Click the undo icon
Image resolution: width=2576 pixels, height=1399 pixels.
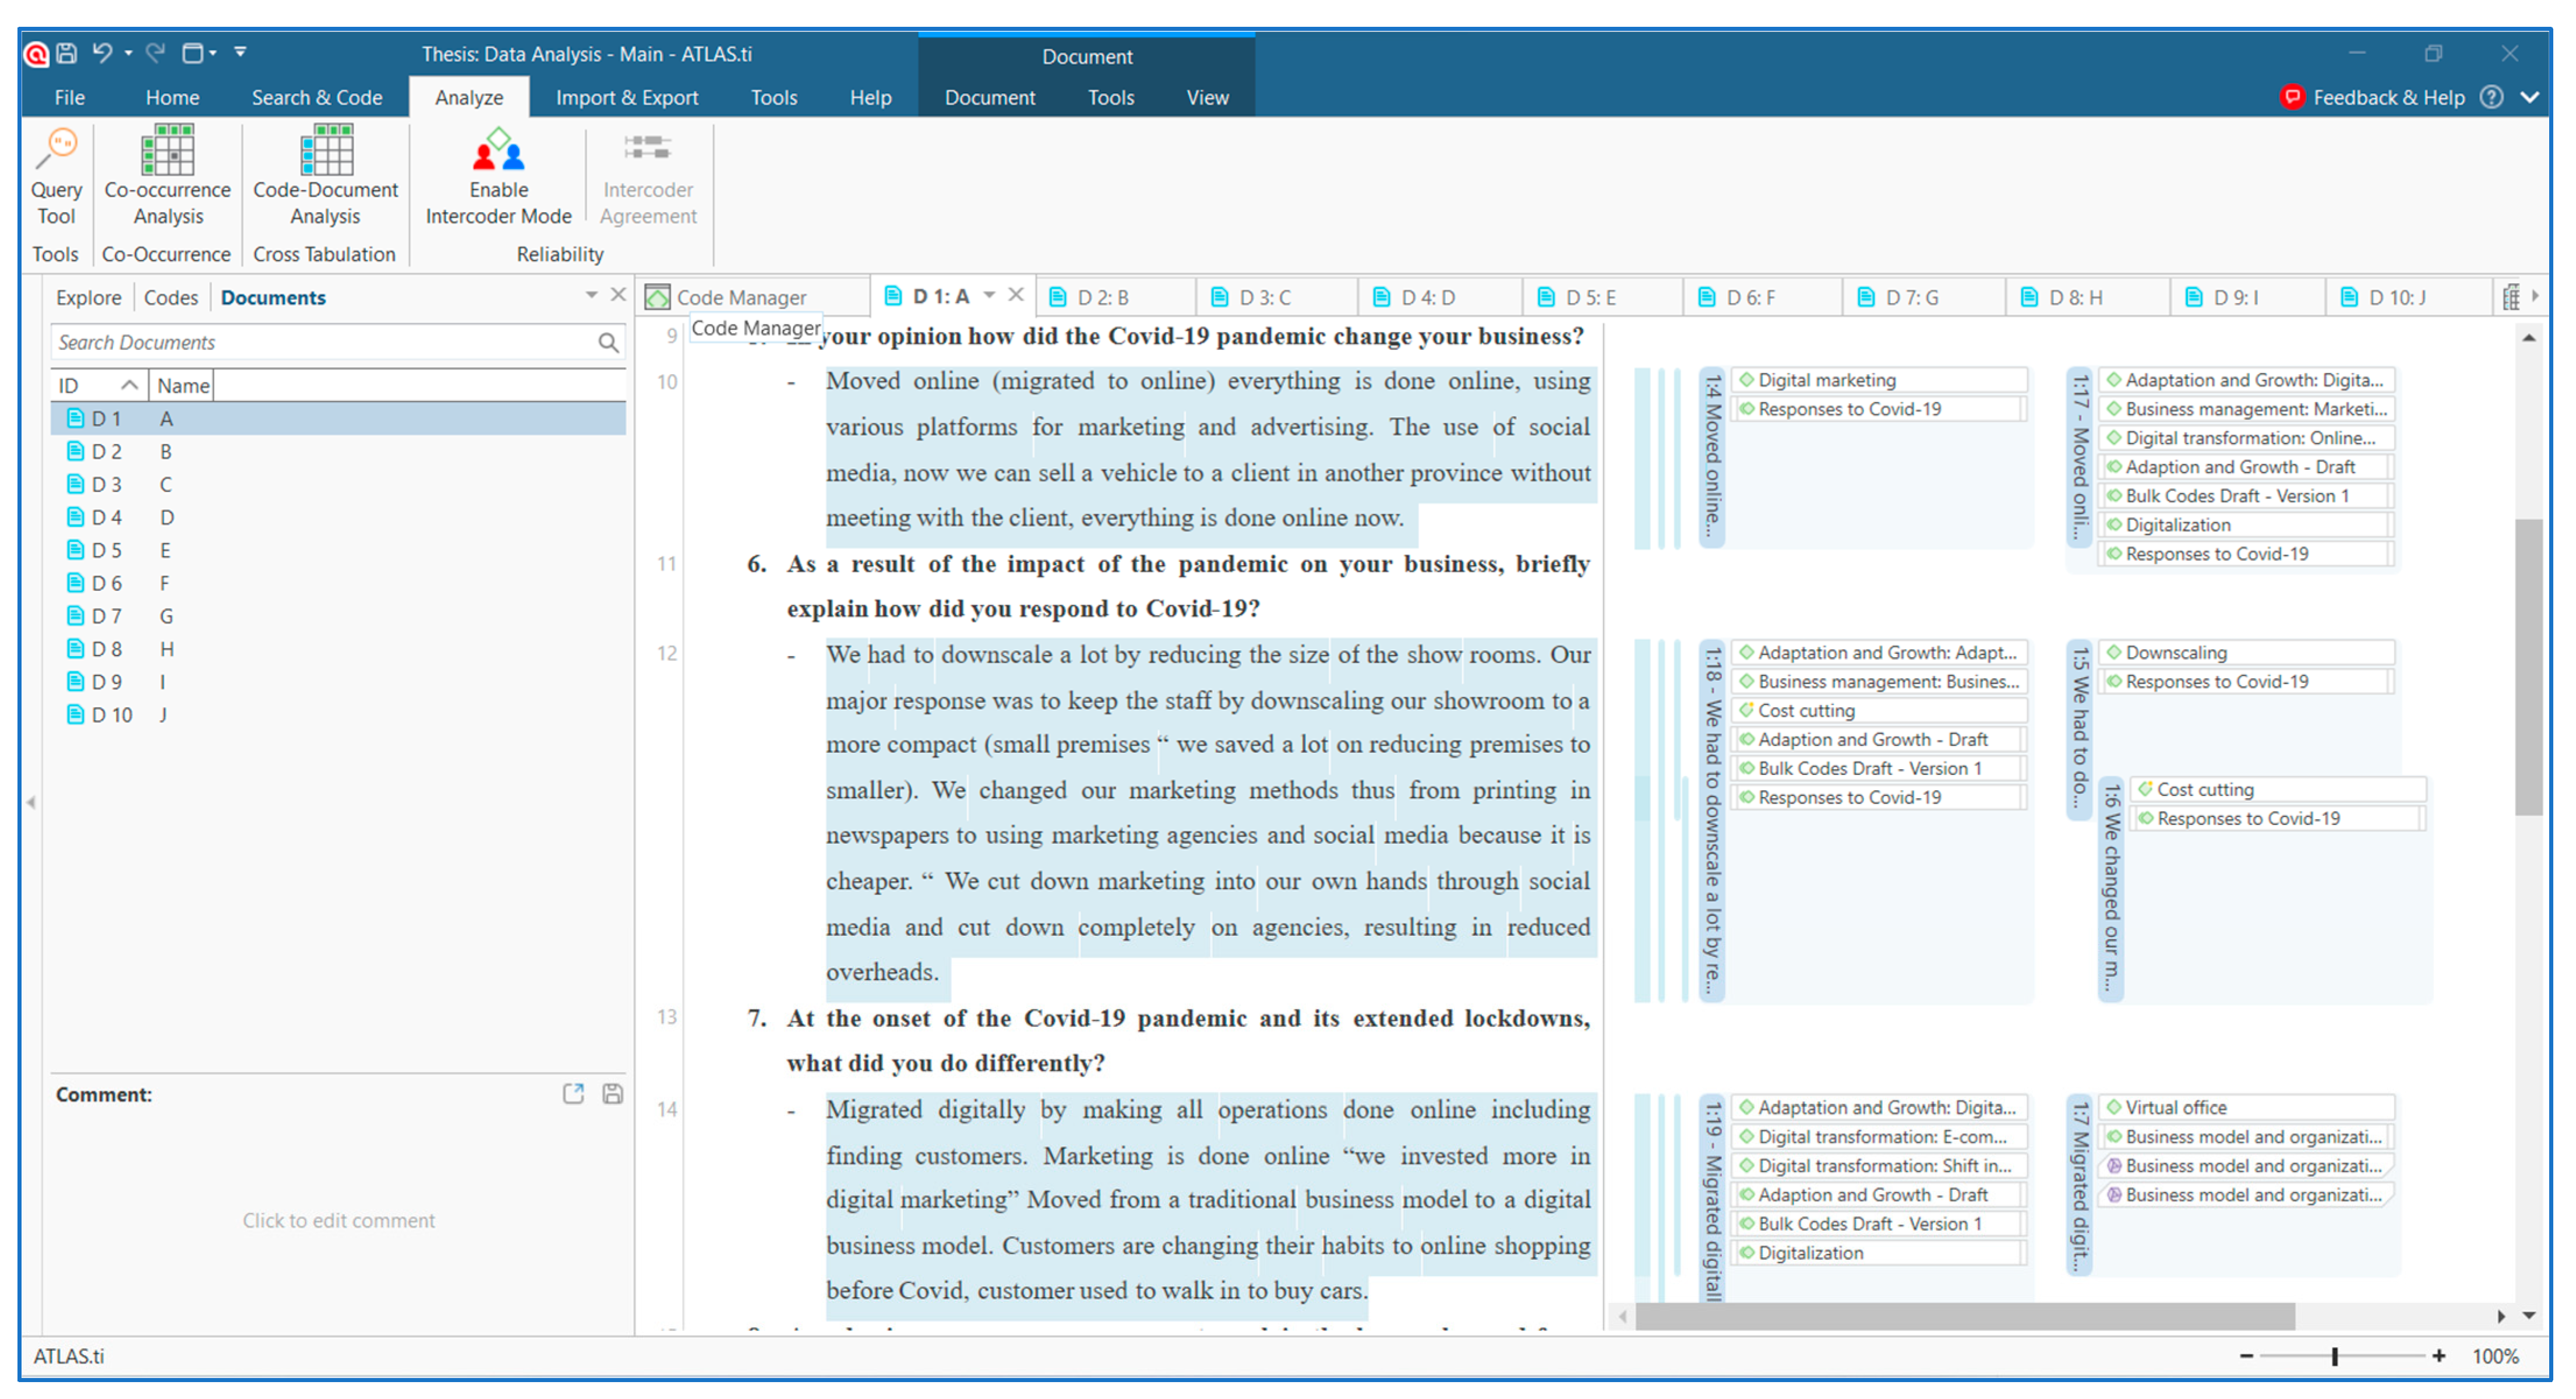[x=102, y=53]
